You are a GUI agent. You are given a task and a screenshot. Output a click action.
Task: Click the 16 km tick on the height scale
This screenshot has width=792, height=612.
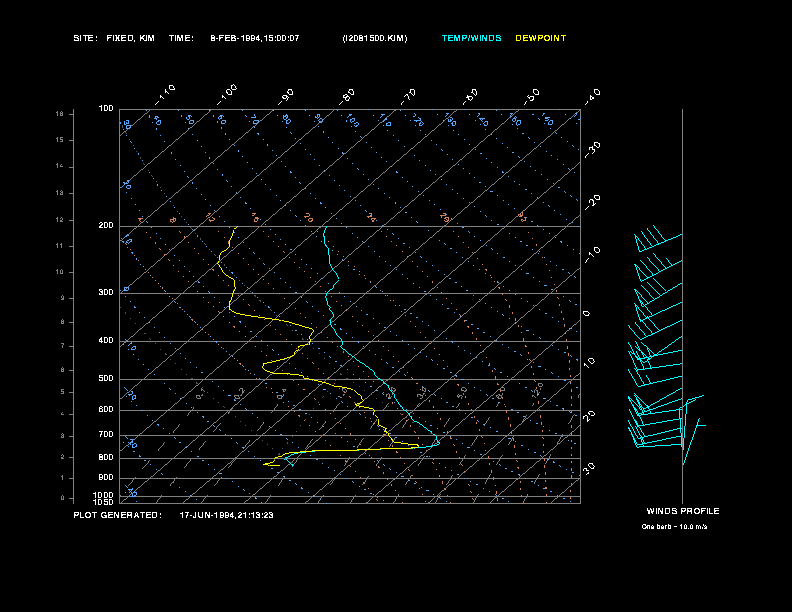tap(60, 114)
